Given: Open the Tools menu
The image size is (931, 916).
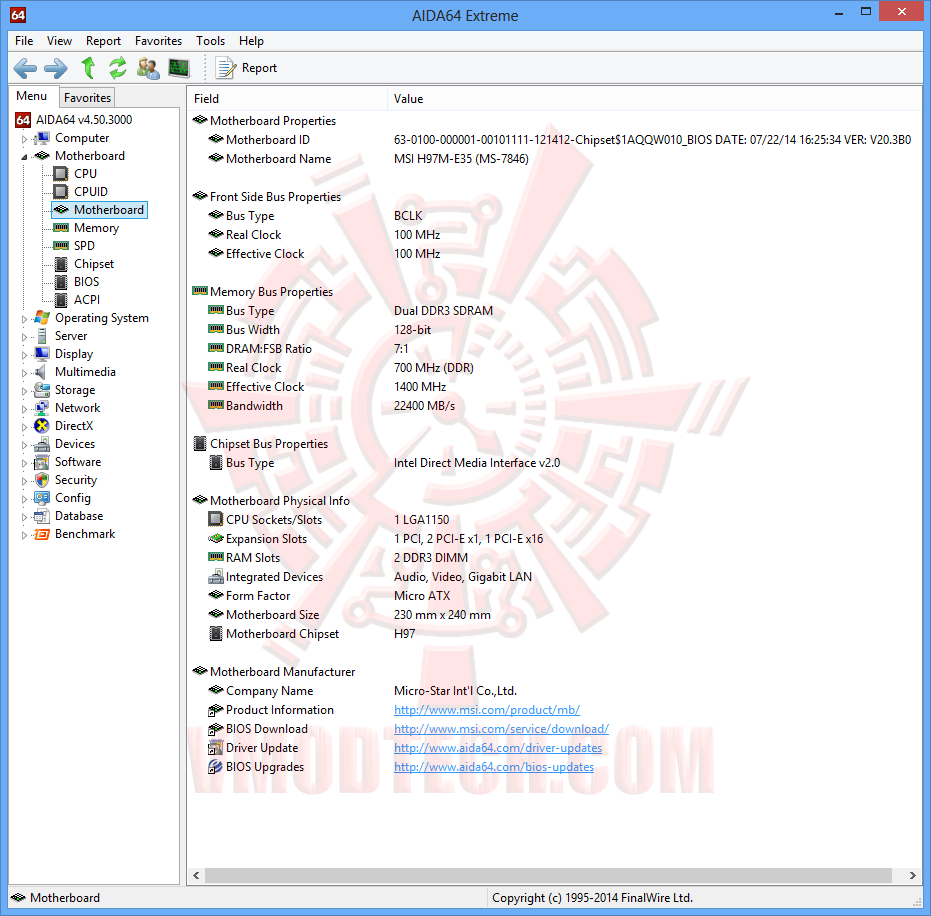Looking at the screenshot, I should [211, 41].
